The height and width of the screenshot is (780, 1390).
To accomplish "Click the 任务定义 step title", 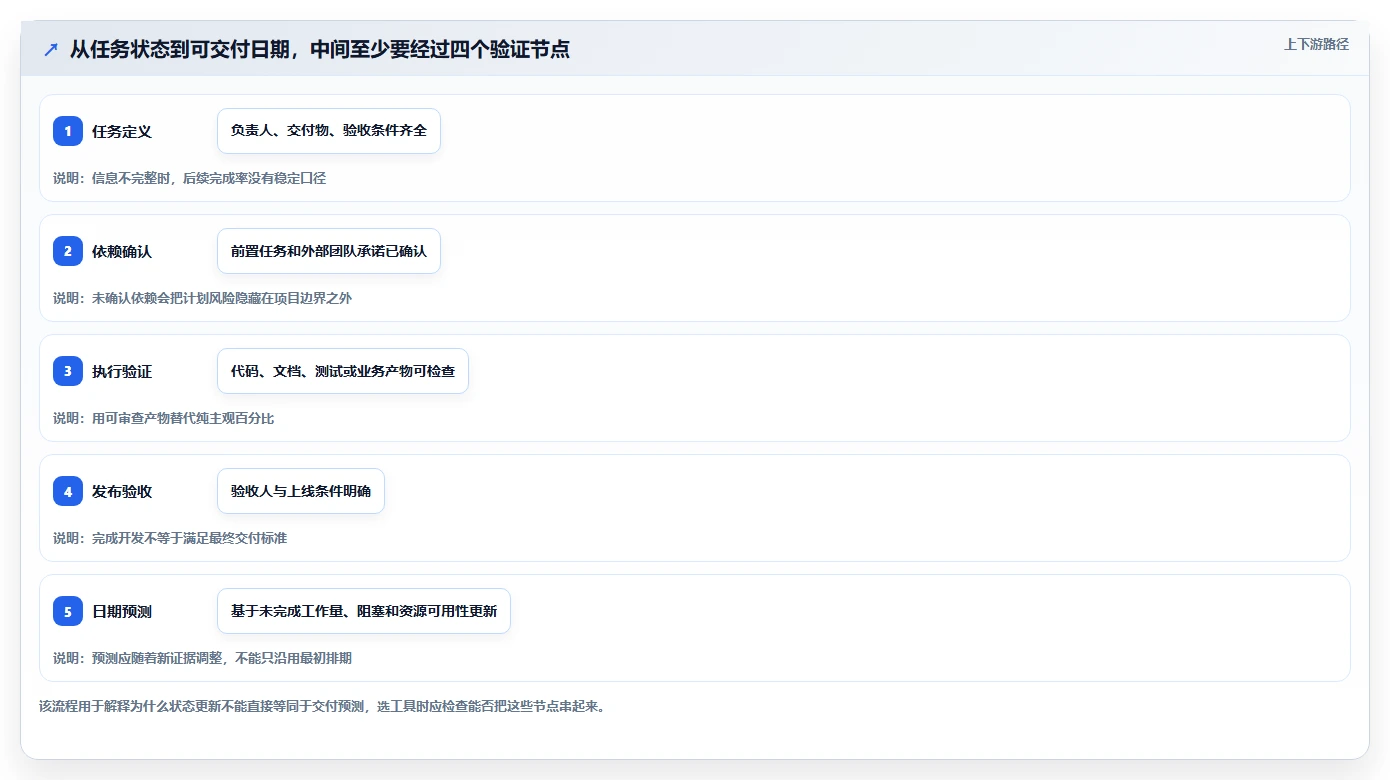I will click(122, 131).
